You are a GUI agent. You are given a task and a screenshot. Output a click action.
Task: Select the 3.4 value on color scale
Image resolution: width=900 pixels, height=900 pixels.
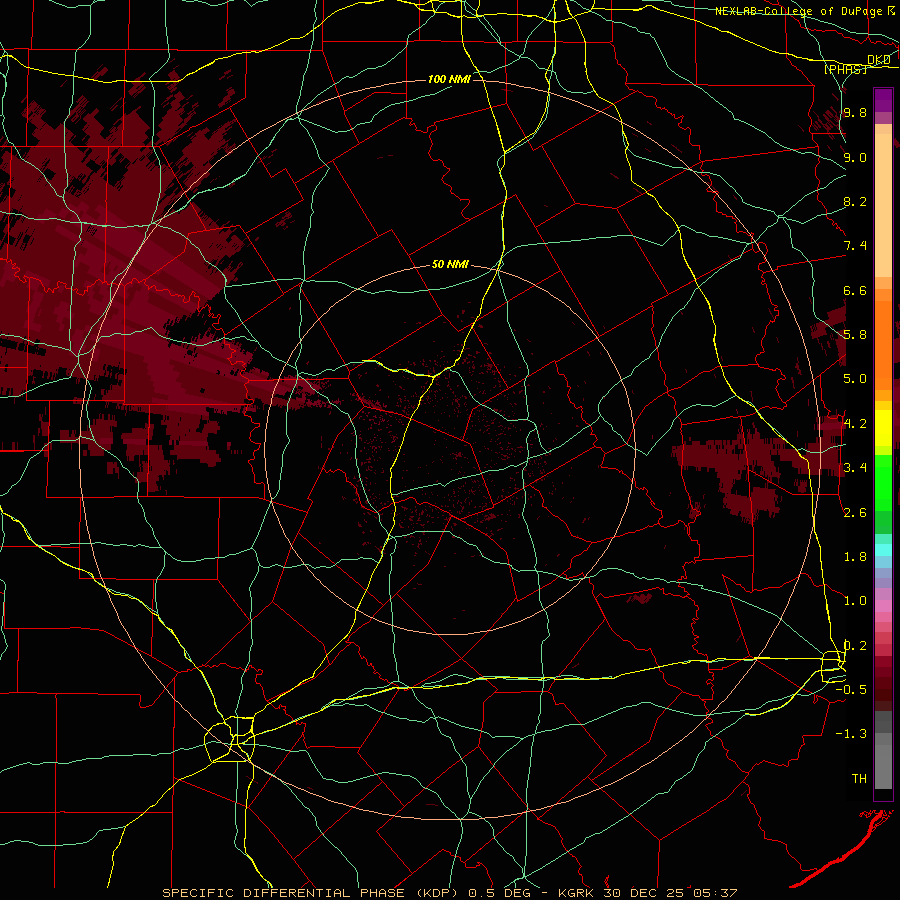[855, 468]
